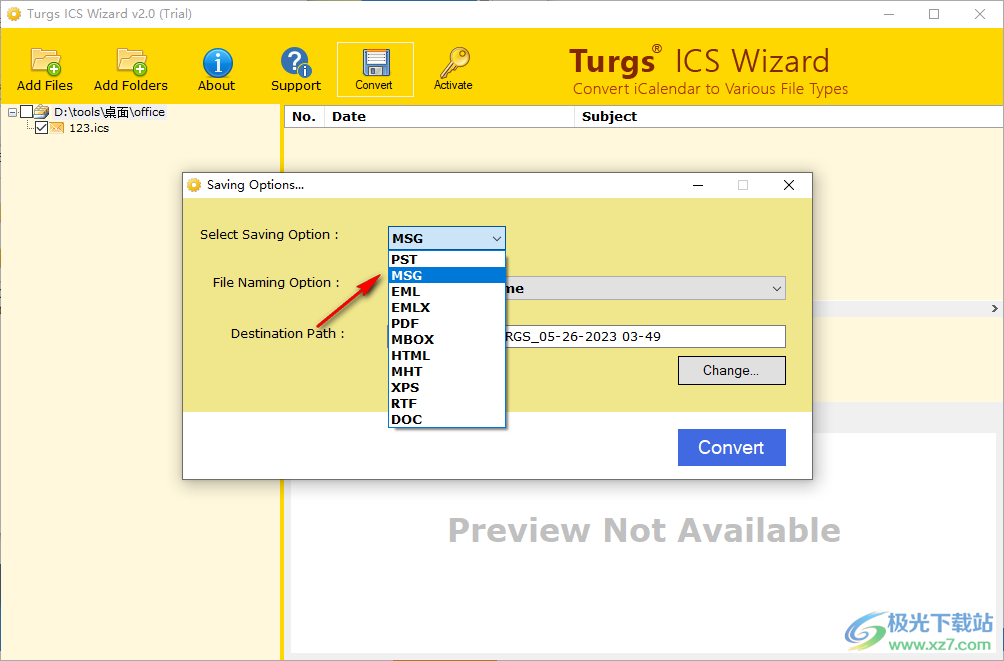Click the D:\tools folder drive icon

42,111
